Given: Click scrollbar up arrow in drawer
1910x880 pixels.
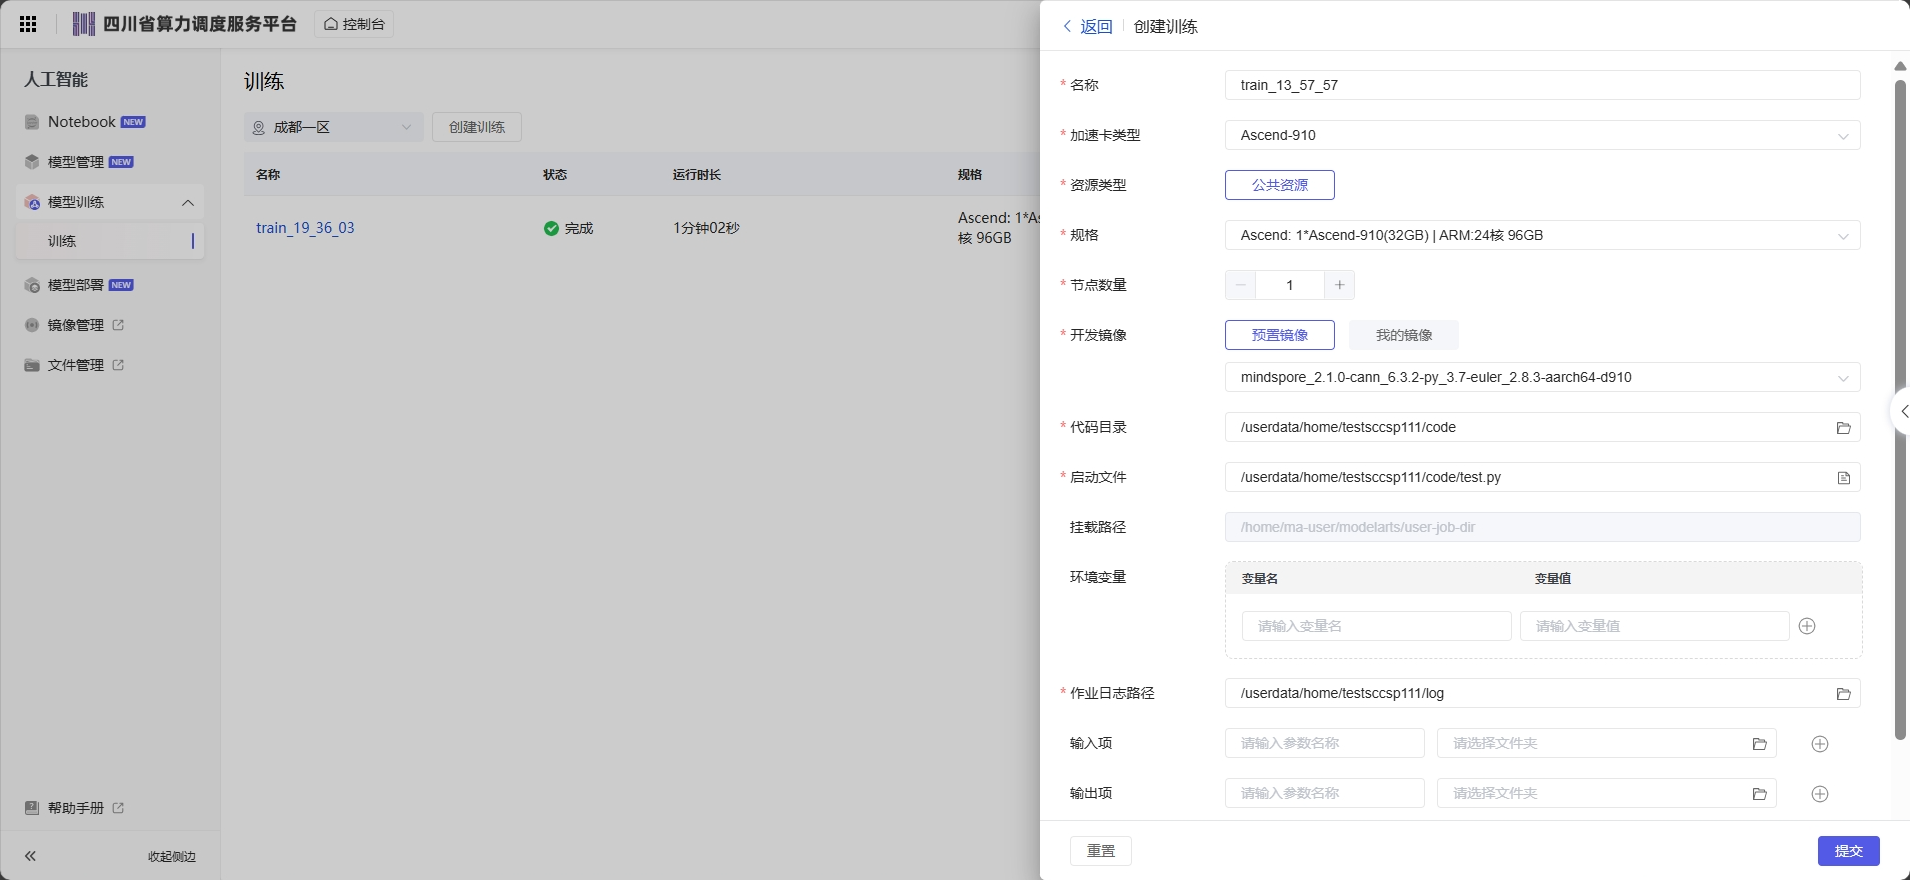Looking at the screenshot, I should 1900,66.
